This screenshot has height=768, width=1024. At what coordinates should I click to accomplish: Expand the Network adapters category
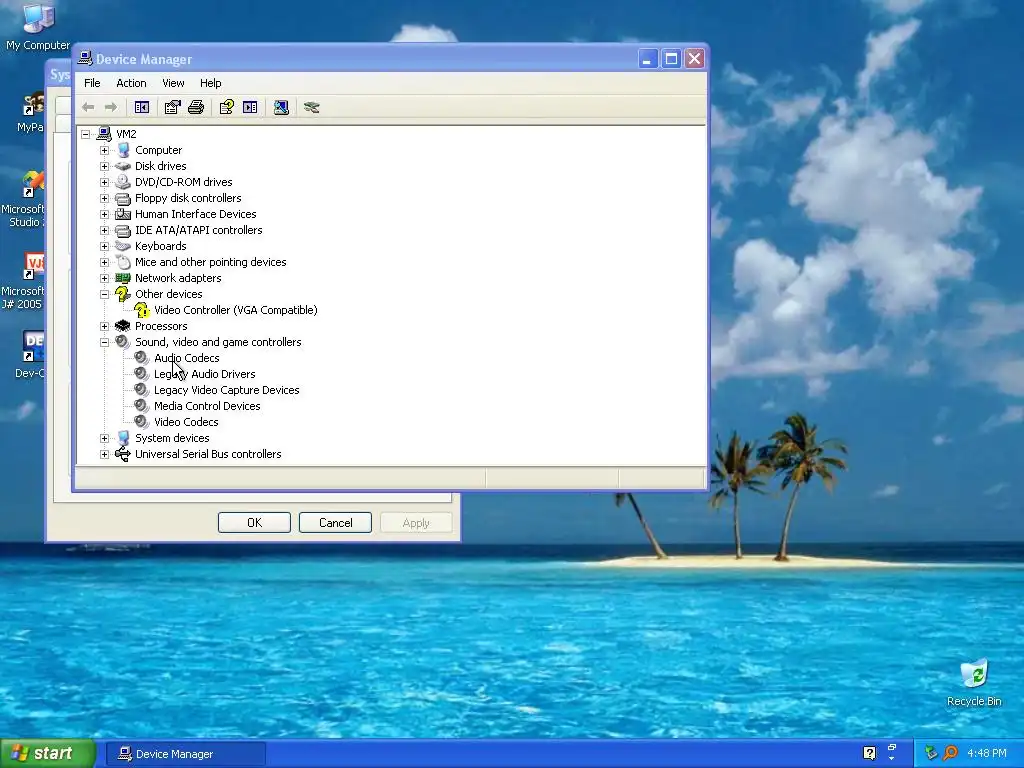104,278
